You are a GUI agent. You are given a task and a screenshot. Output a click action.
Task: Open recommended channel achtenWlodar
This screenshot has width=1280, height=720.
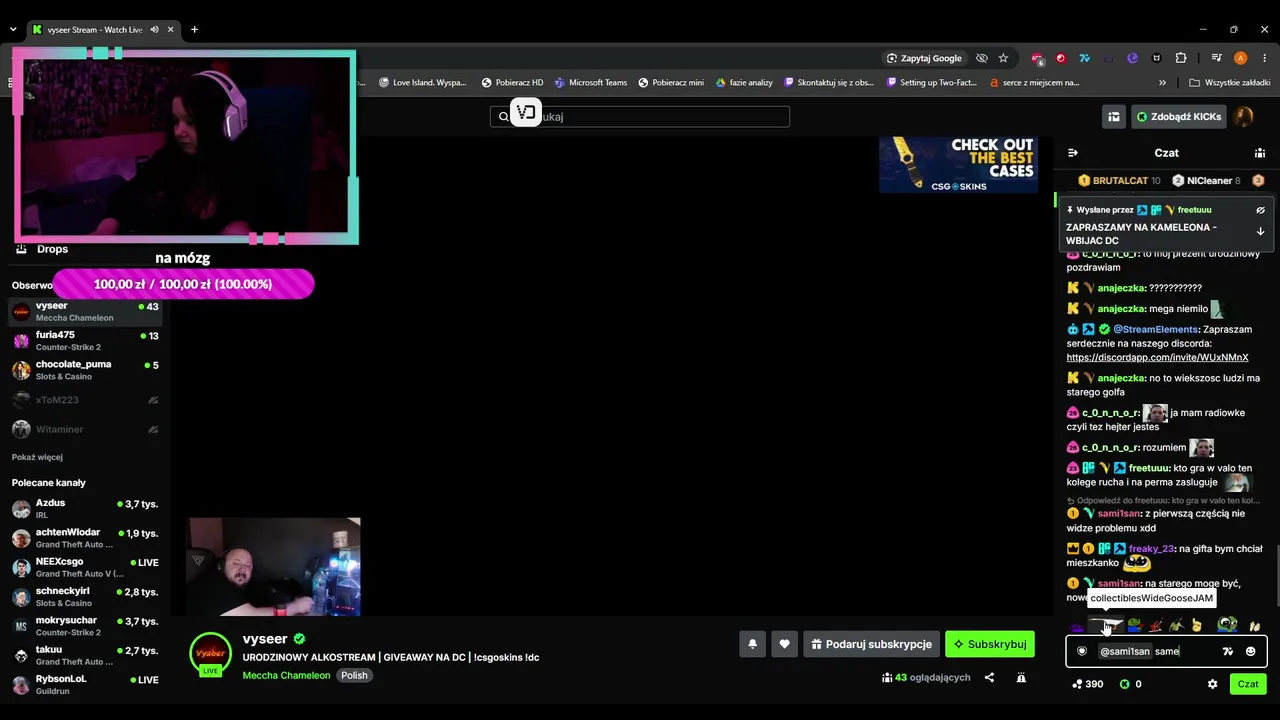(x=85, y=538)
